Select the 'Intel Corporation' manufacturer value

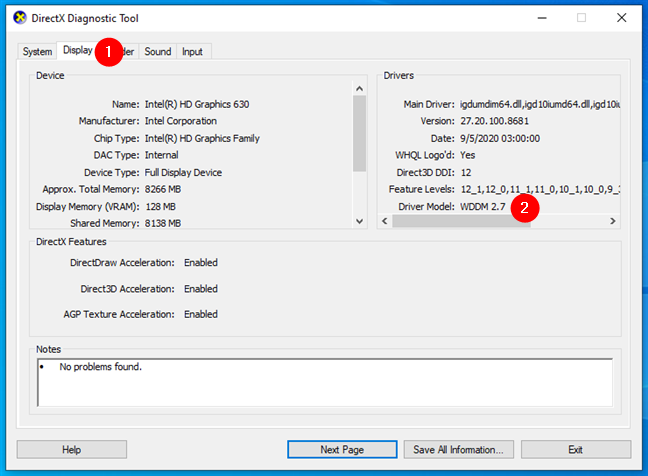click(181, 121)
